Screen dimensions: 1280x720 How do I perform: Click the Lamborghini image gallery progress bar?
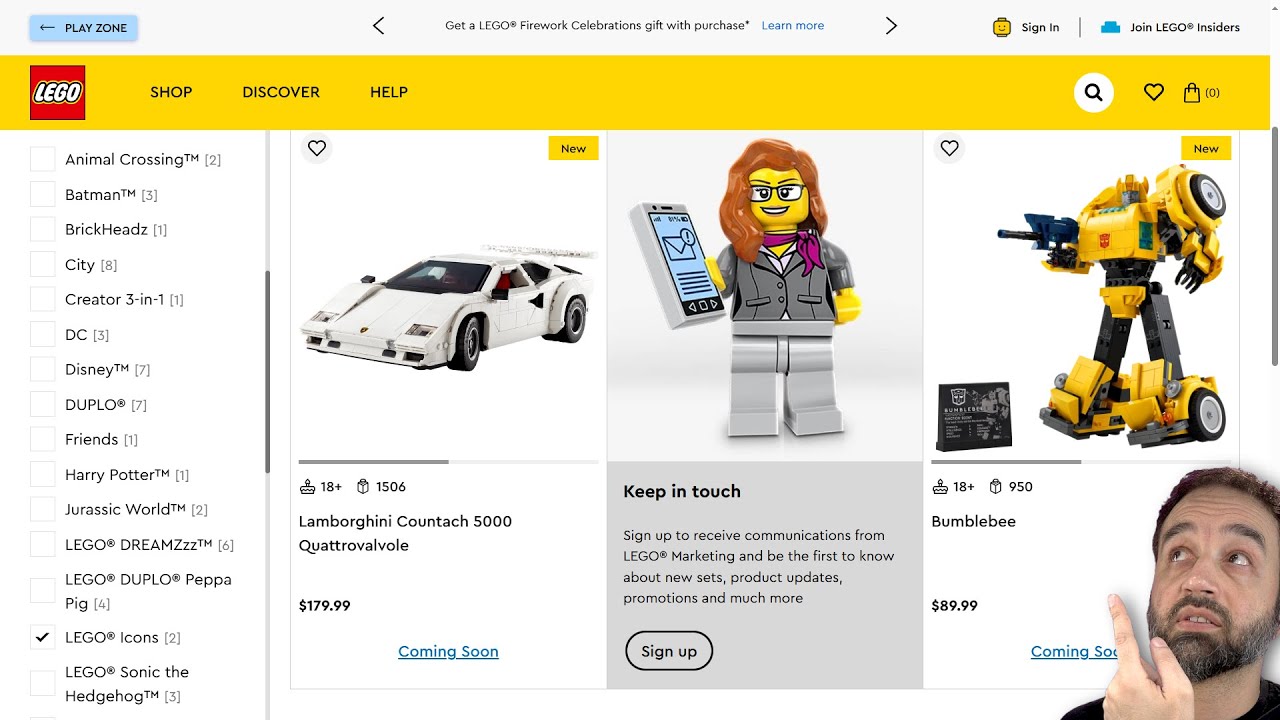(449, 462)
